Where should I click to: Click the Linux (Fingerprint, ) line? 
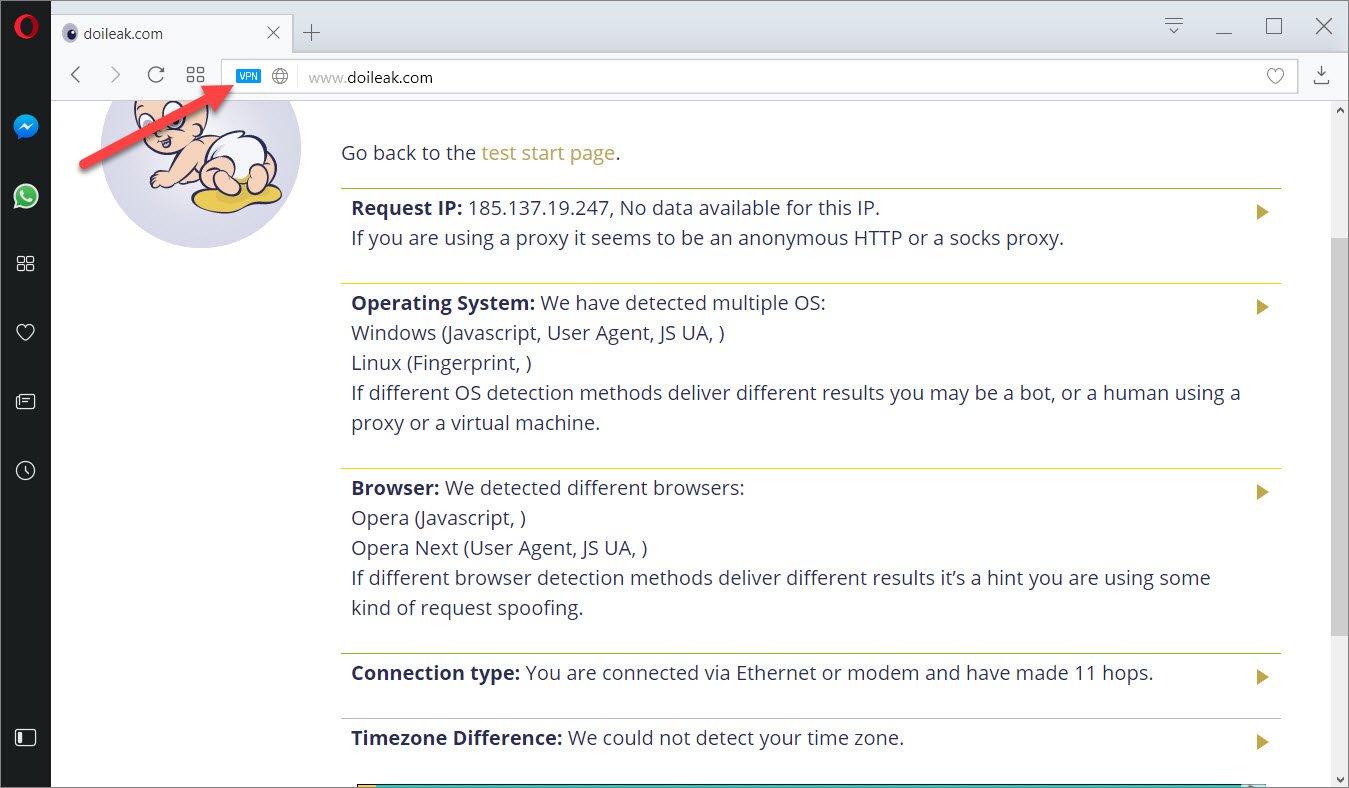(x=441, y=363)
